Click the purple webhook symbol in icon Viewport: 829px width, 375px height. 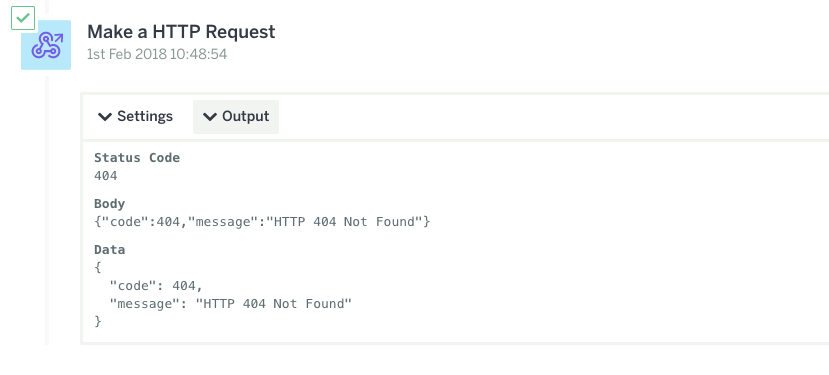tap(47, 45)
